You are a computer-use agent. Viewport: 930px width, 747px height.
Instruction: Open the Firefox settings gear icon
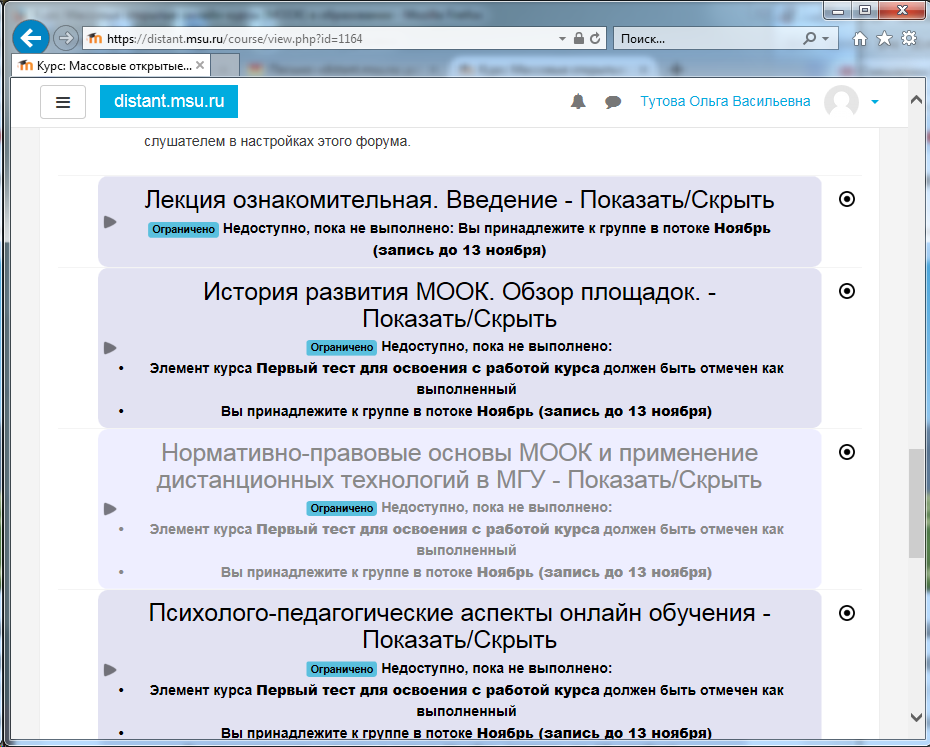[x=908, y=37]
